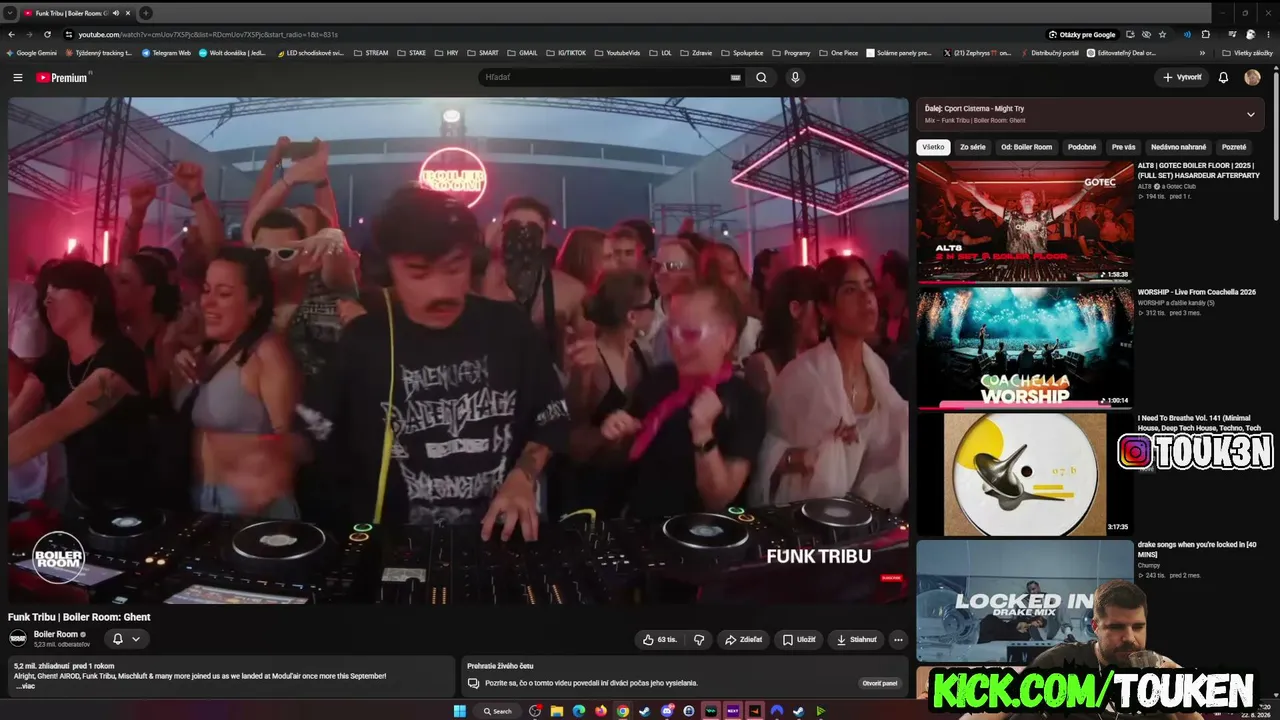Open the STAKE bookmarks folder
This screenshot has width=1280, height=720.
coord(412,53)
